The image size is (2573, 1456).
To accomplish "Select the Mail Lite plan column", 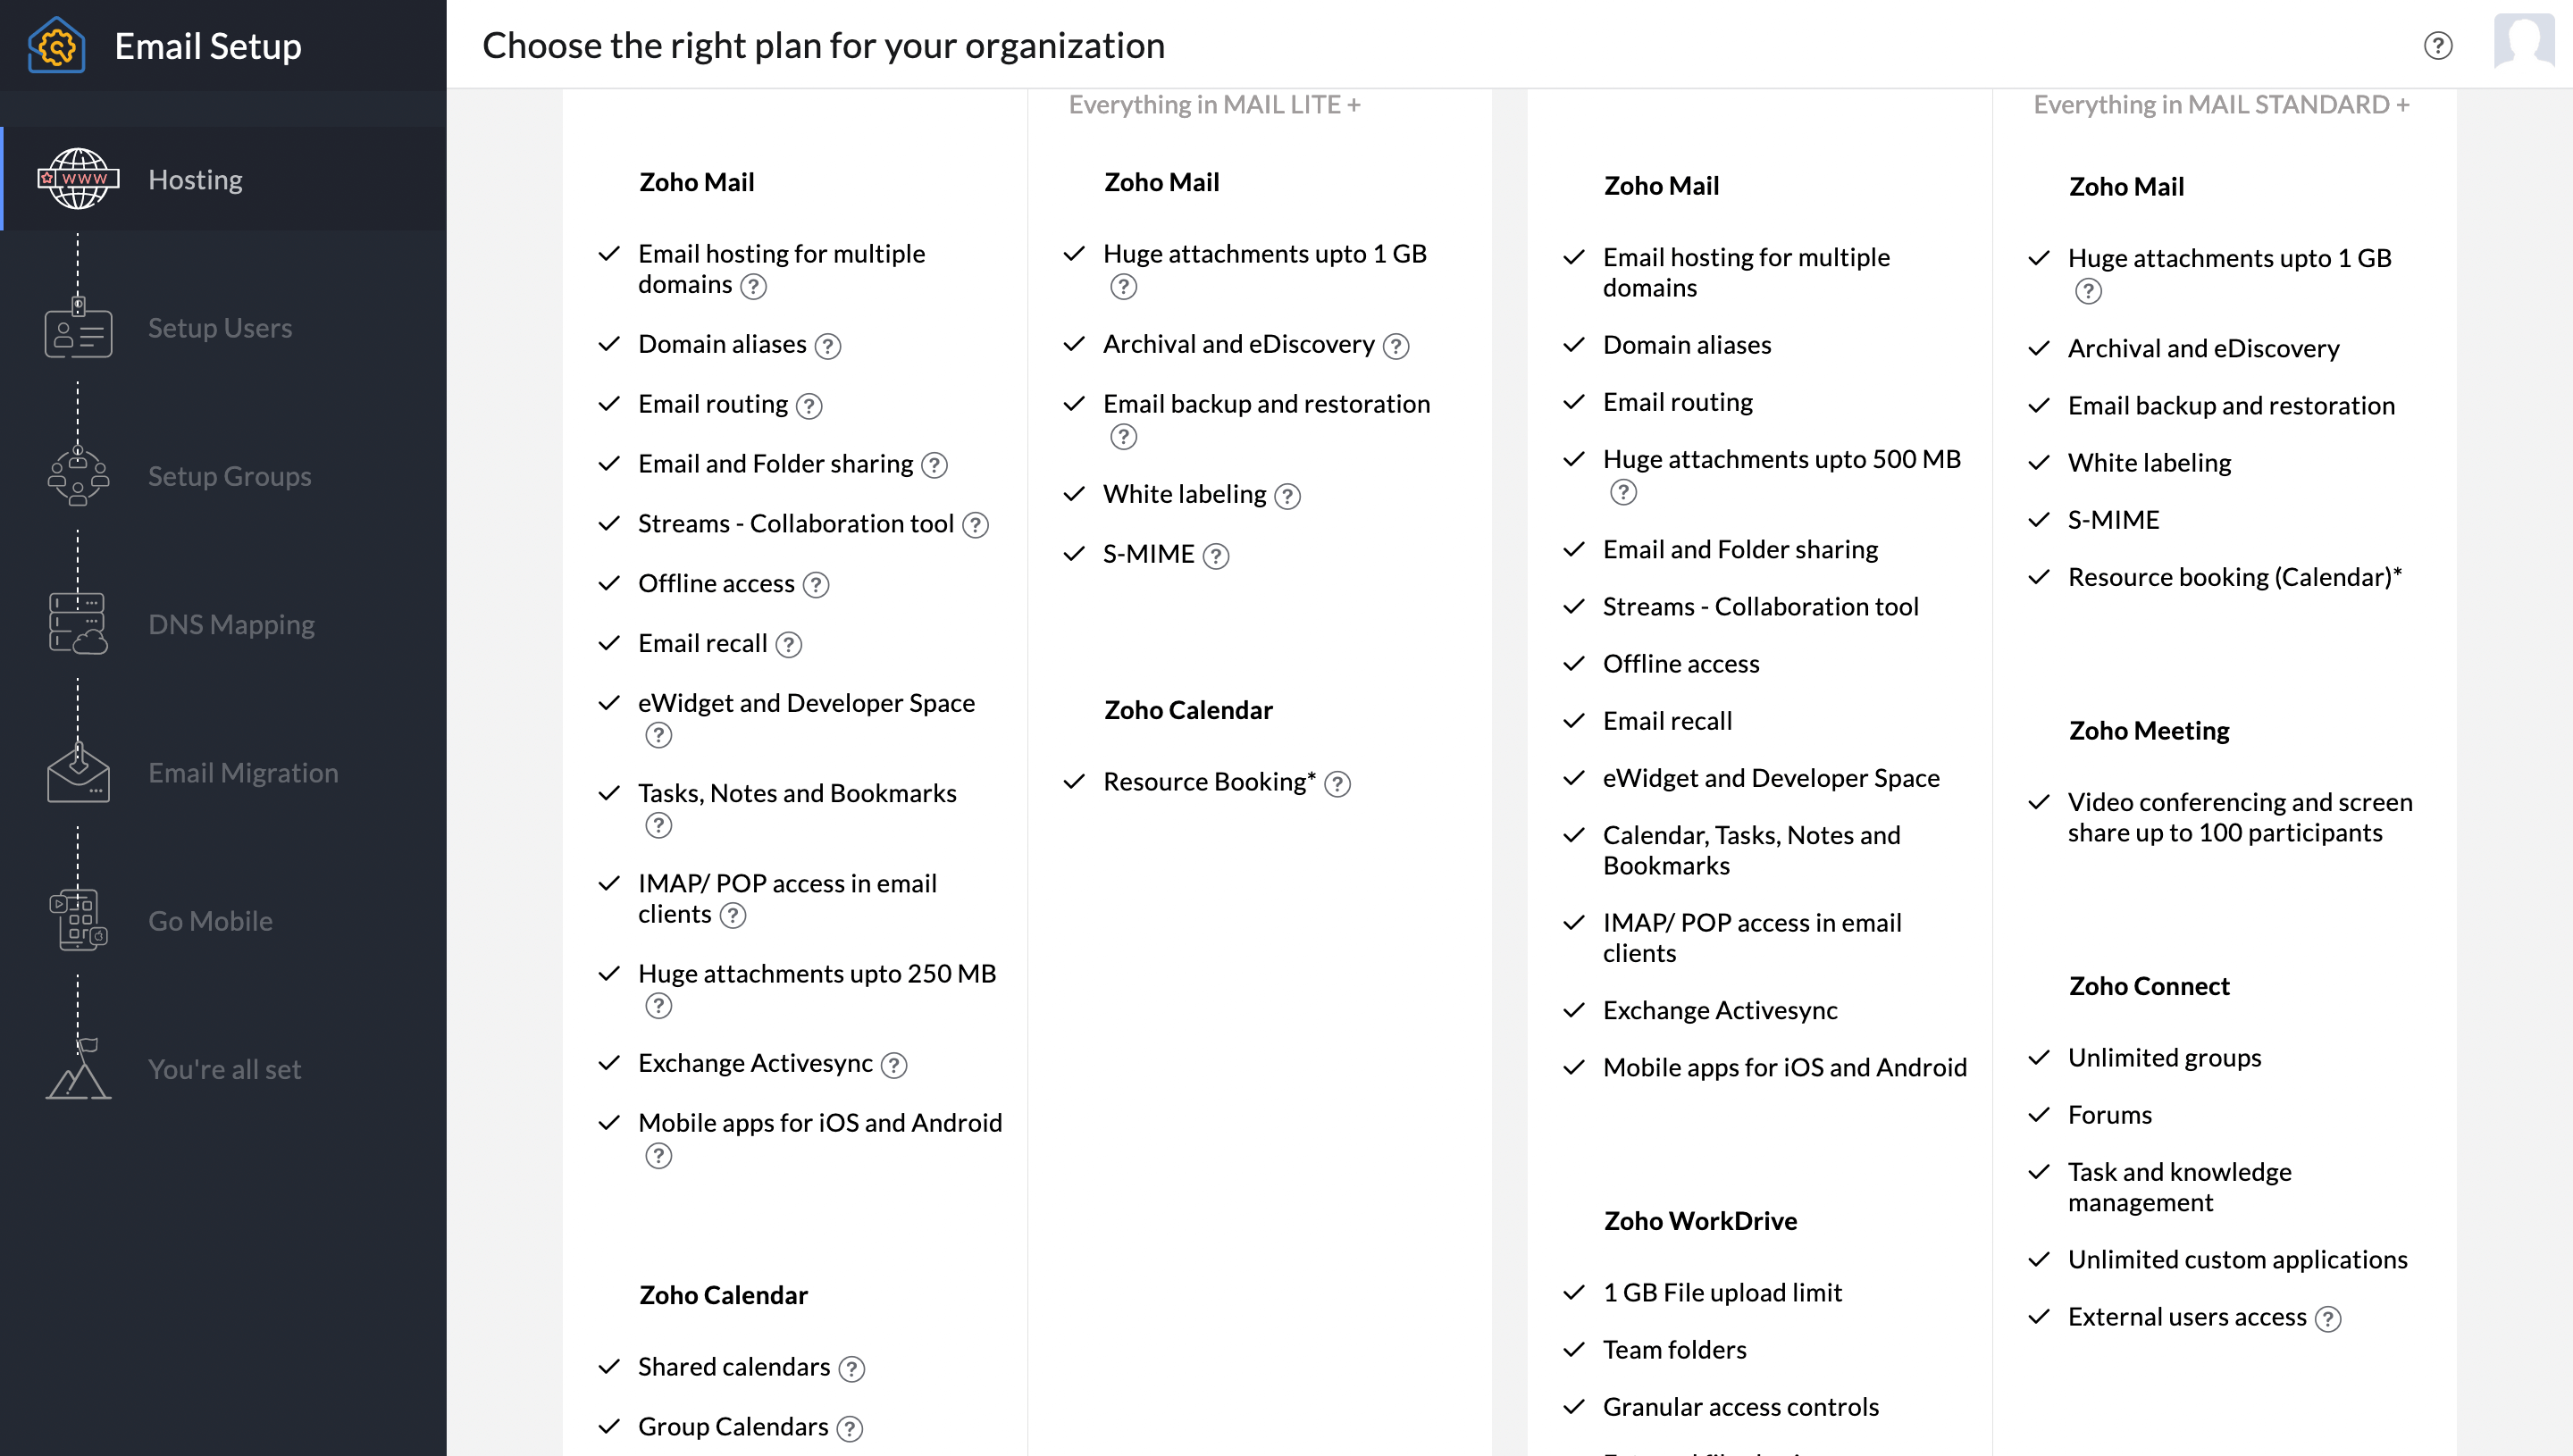I will [802, 707].
